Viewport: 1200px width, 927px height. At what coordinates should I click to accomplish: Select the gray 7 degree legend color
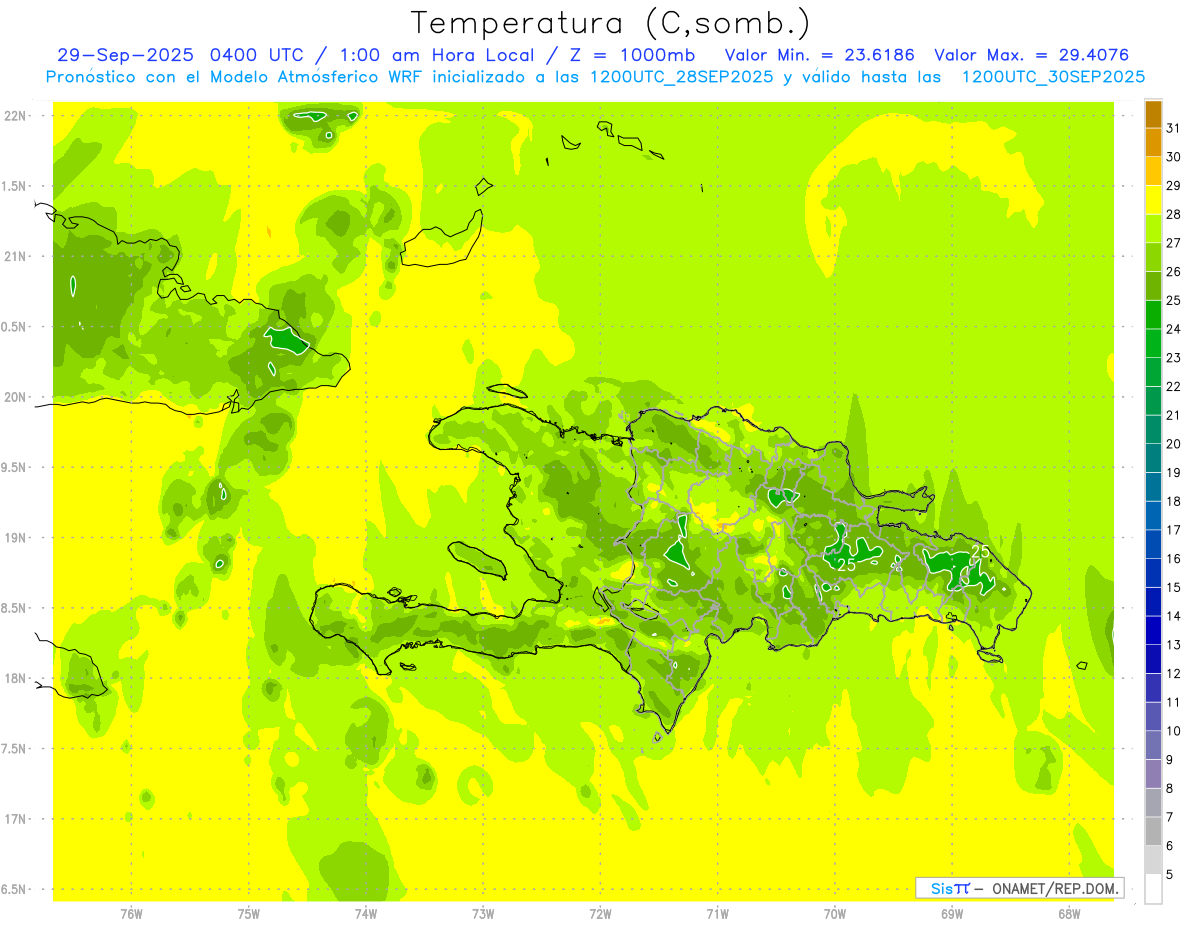[1153, 802]
